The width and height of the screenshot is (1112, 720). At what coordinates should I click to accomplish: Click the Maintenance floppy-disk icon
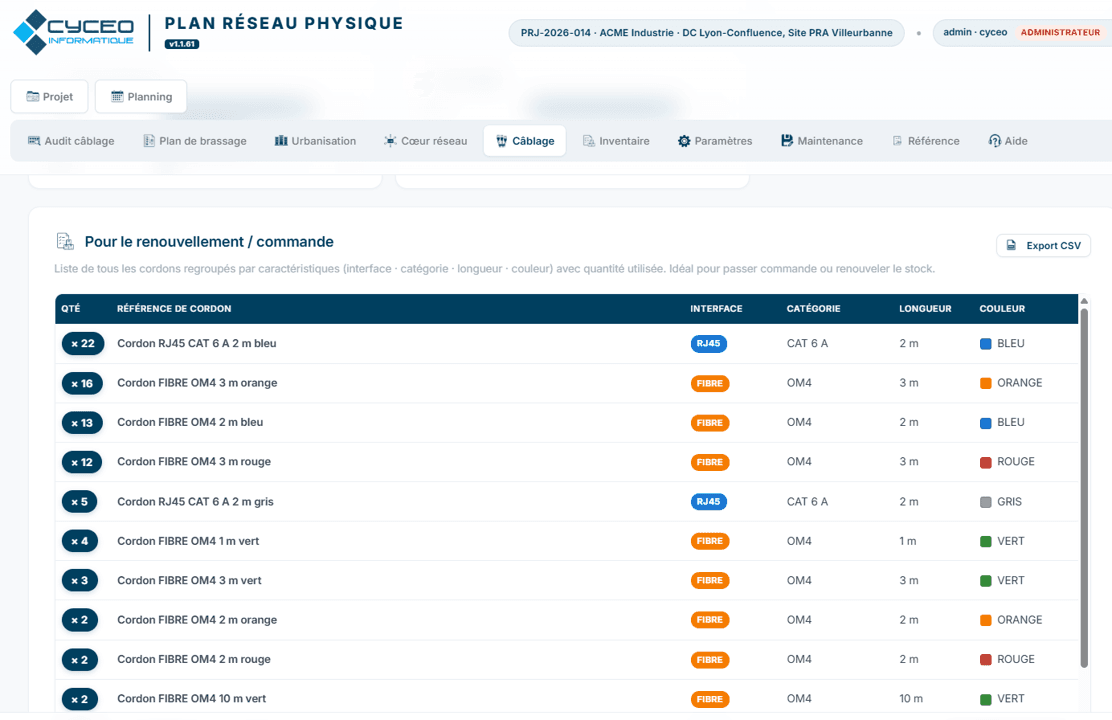pyautogui.click(x=786, y=140)
